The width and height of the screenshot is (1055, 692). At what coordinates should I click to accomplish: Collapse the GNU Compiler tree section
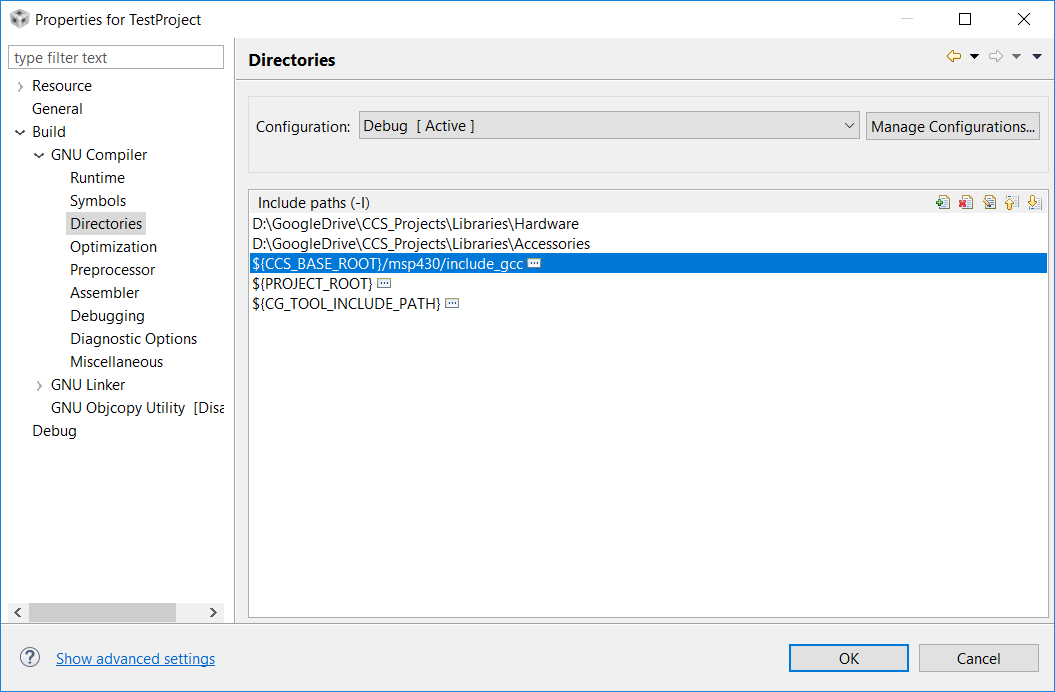click(38, 154)
